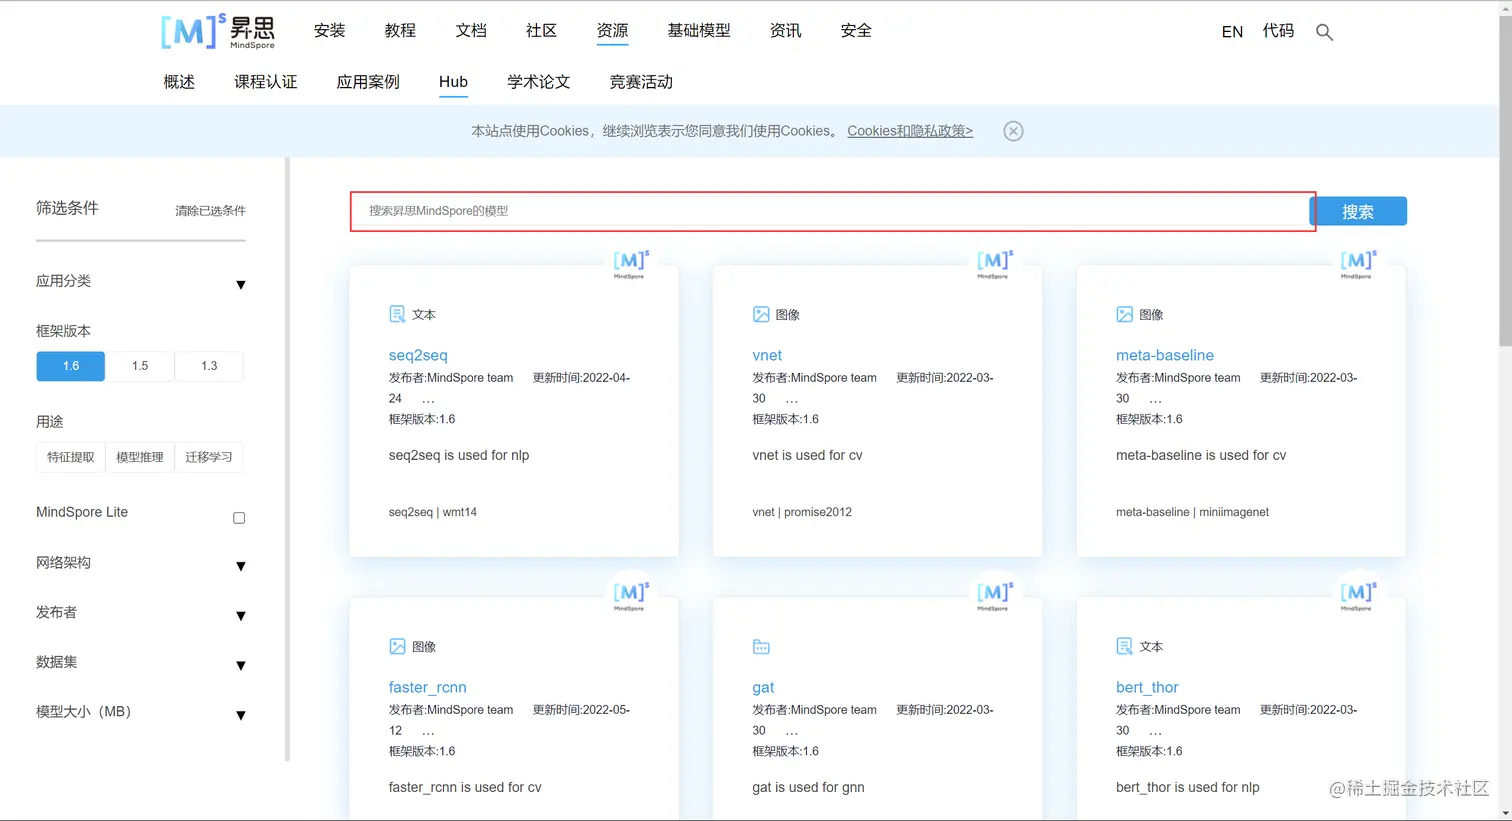Open the gat model link
This screenshot has height=821, width=1512.
763,687
